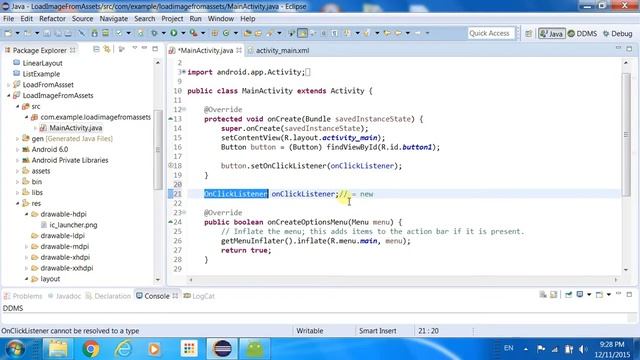Minimize the Package Explorer panel

click(144, 48)
